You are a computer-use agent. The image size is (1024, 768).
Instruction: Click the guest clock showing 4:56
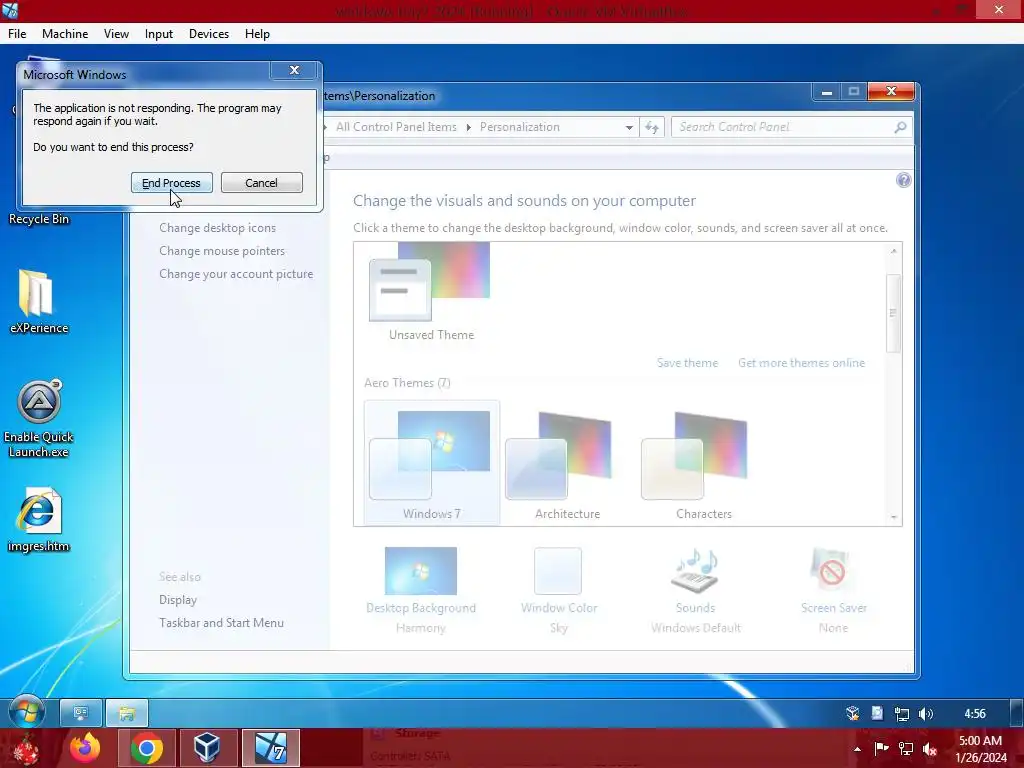pyautogui.click(x=975, y=714)
